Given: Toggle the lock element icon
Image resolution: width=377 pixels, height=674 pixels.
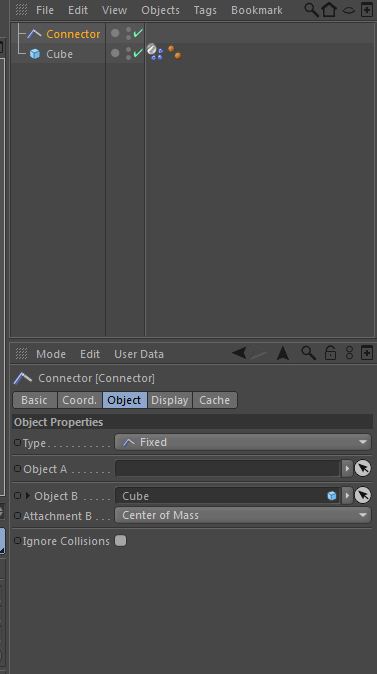Looking at the screenshot, I should tap(330, 353).
